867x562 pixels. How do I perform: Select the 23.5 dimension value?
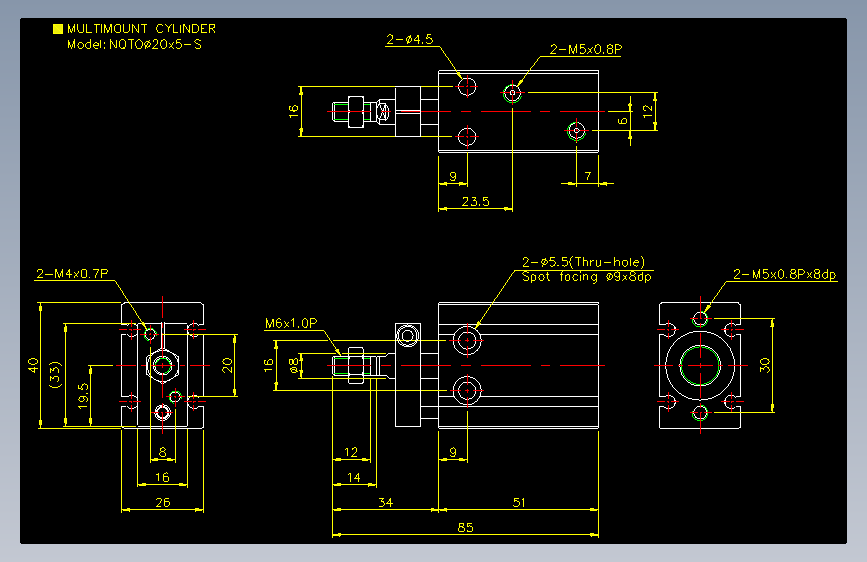[x=476, y=201]
